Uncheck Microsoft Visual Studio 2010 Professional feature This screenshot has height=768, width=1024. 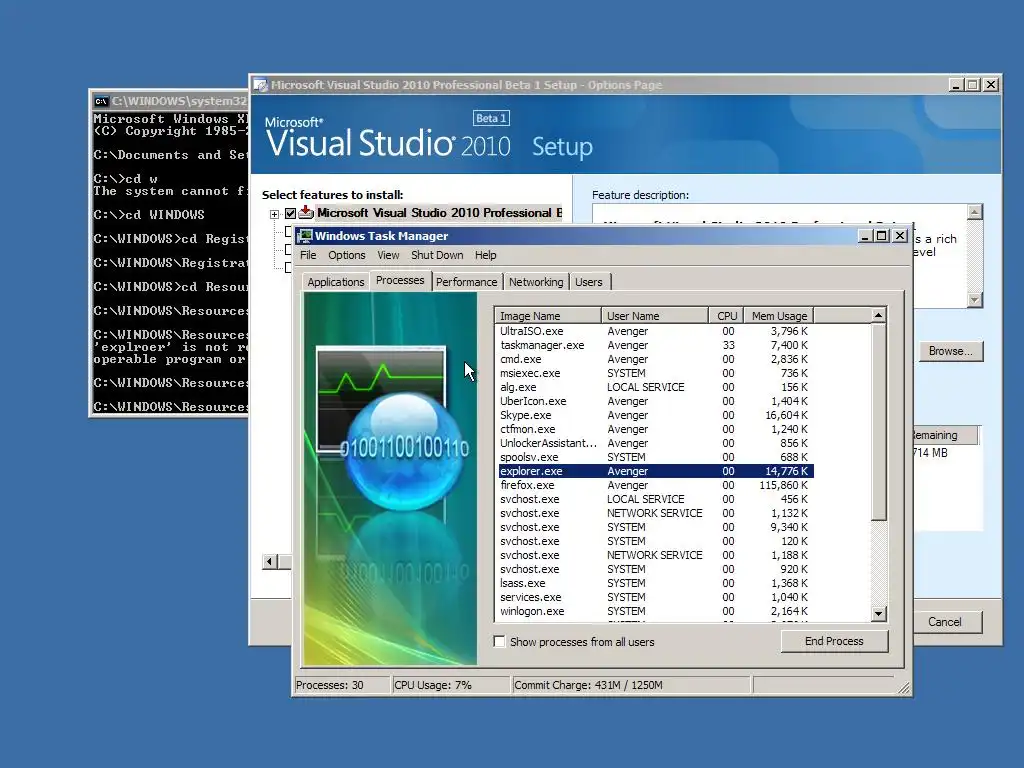coord(291,213)
